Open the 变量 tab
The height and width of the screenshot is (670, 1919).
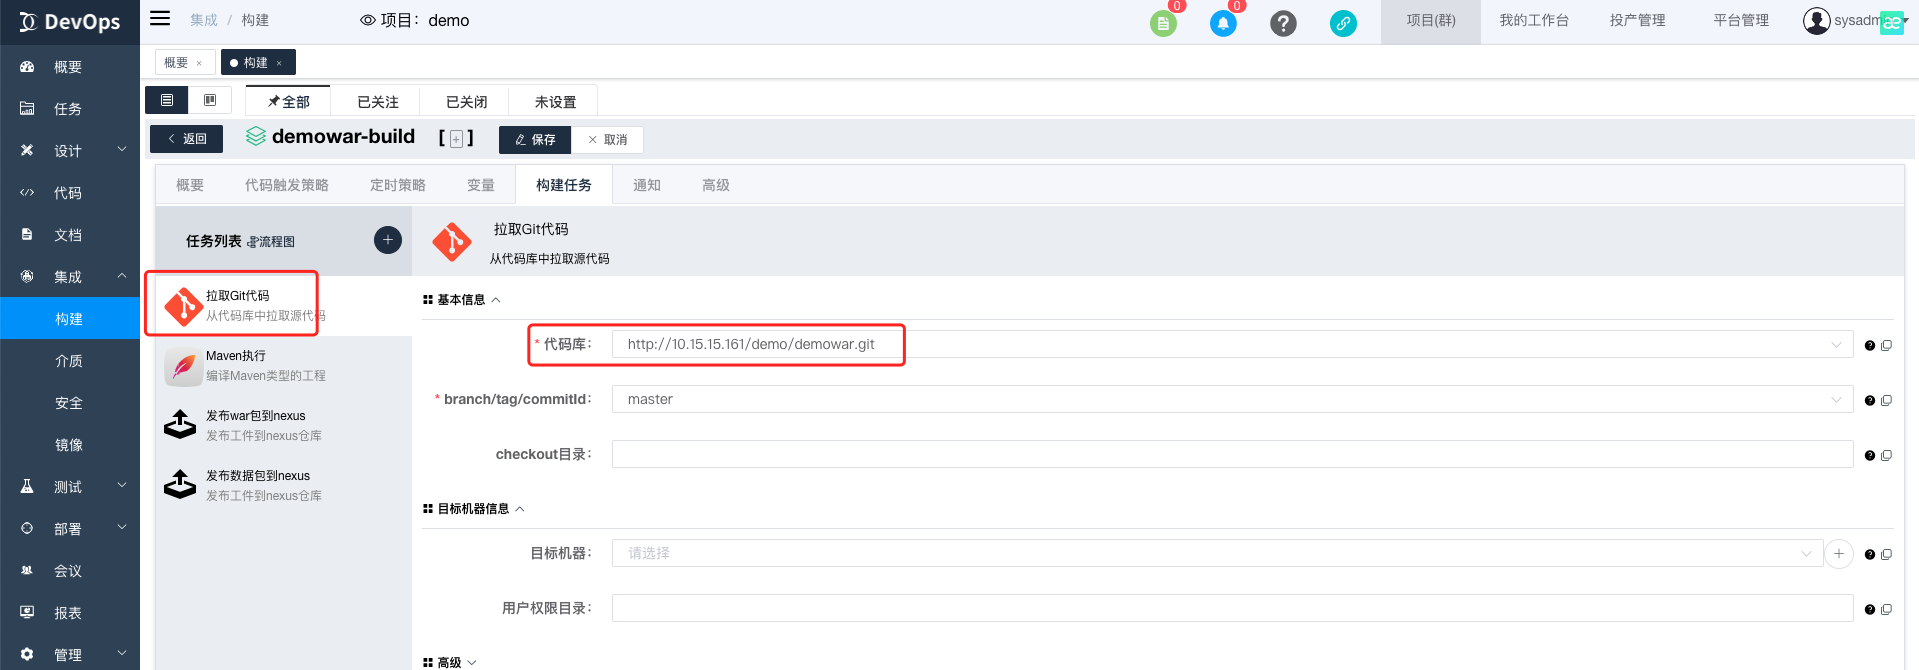pos(480,185)
